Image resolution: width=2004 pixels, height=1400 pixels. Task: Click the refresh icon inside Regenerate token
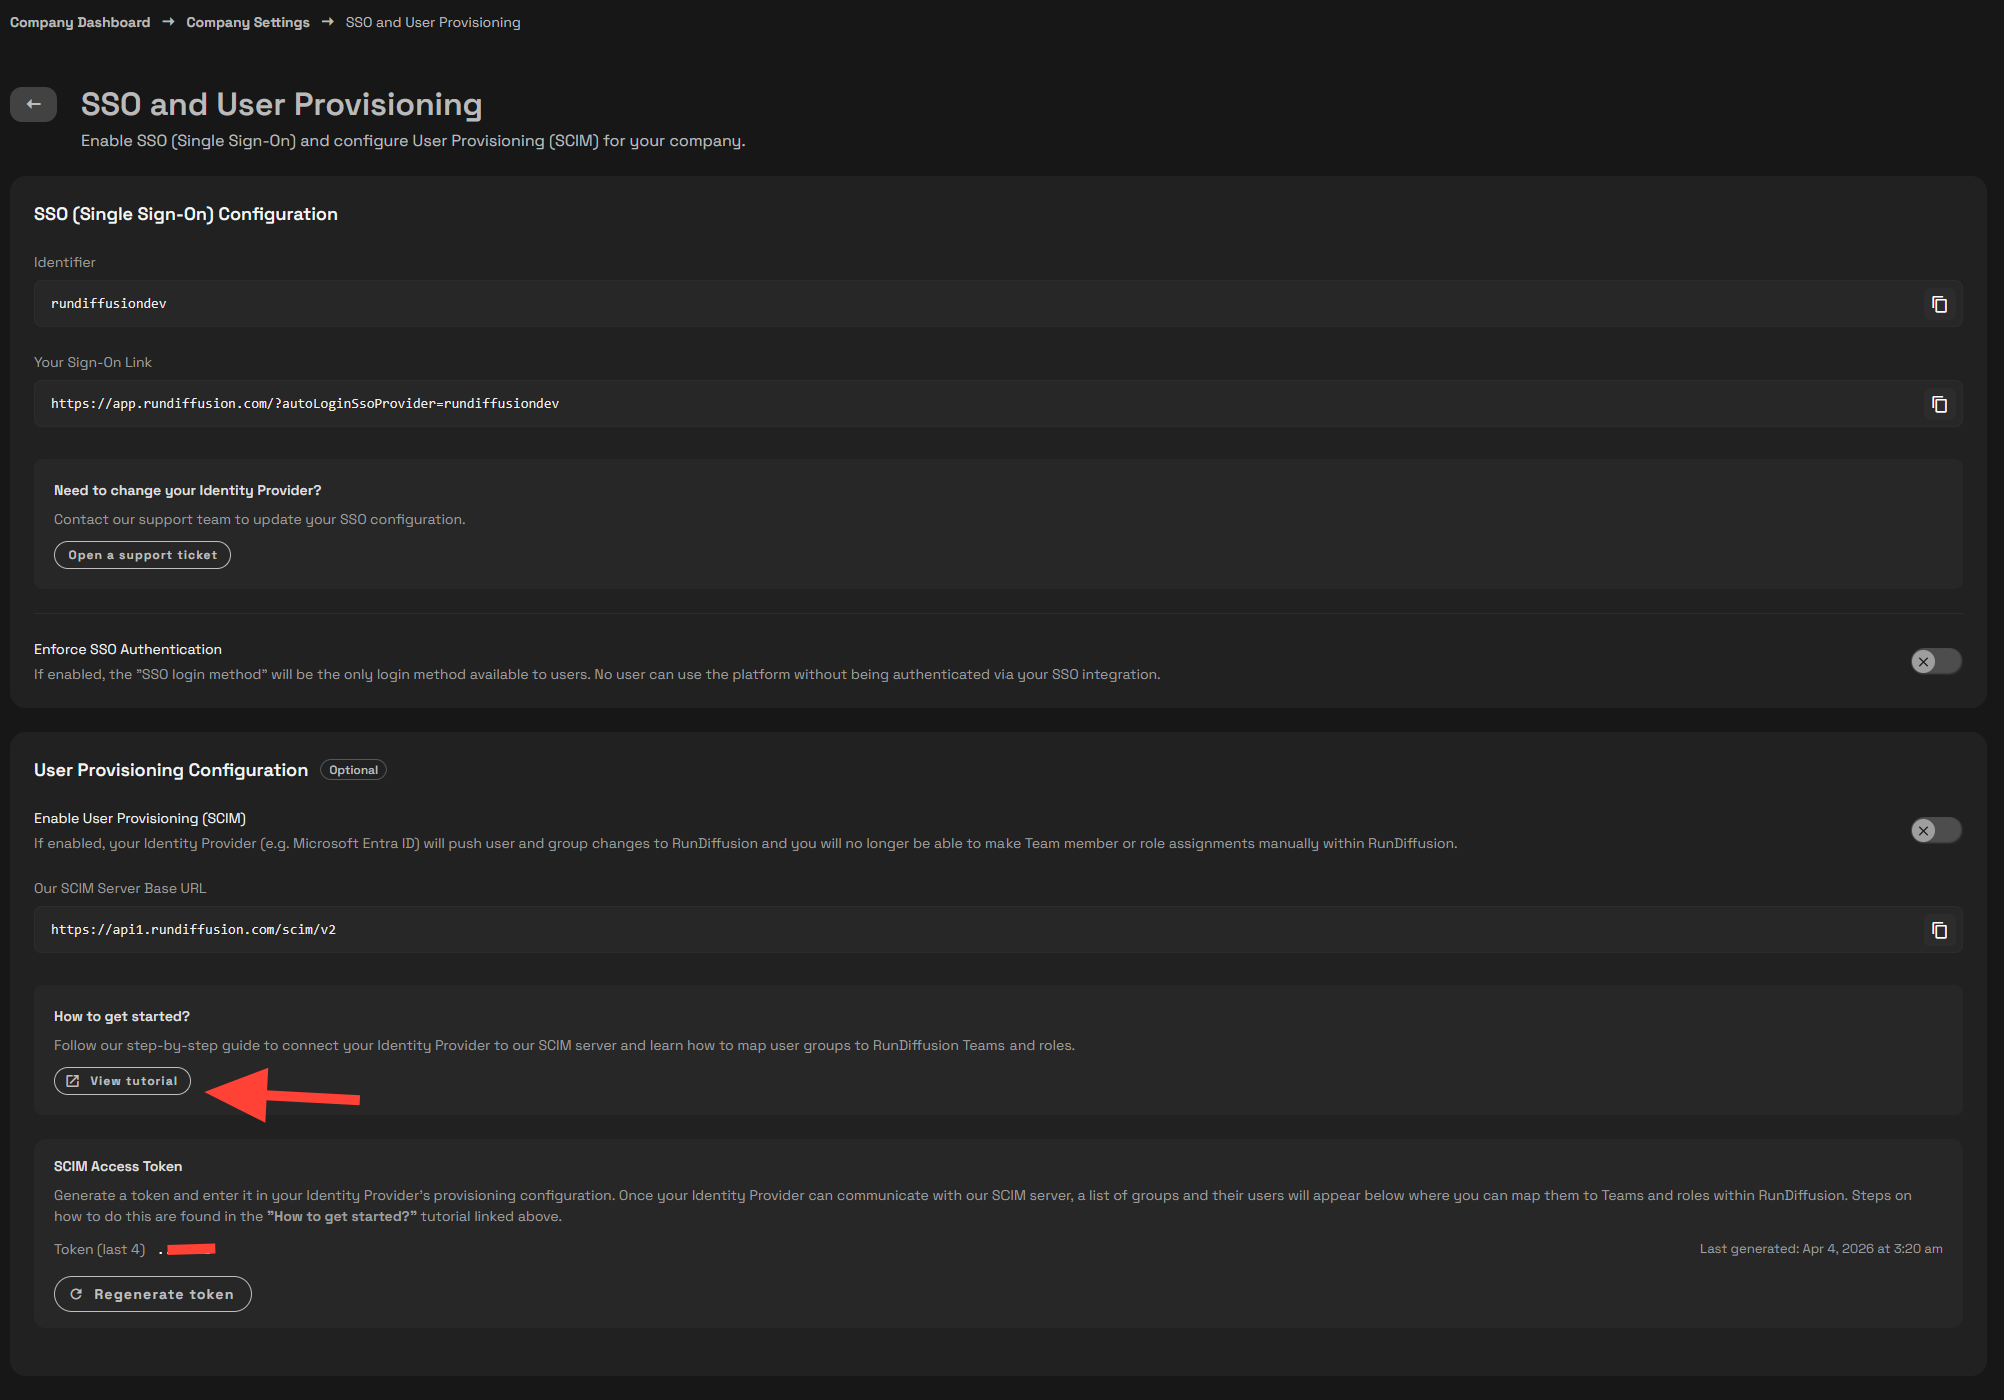77,1293
